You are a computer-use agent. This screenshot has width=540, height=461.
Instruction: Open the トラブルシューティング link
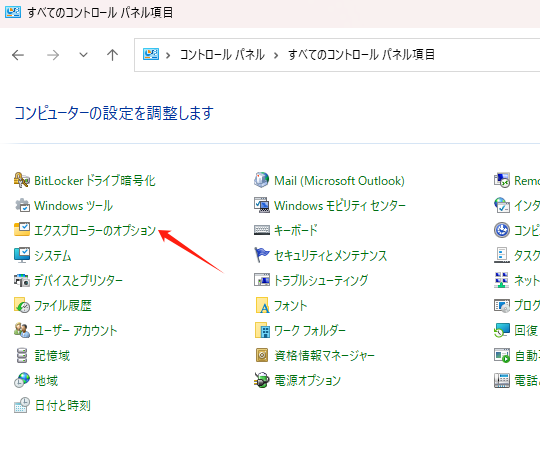pyautogui.click(x=321, y=280)
